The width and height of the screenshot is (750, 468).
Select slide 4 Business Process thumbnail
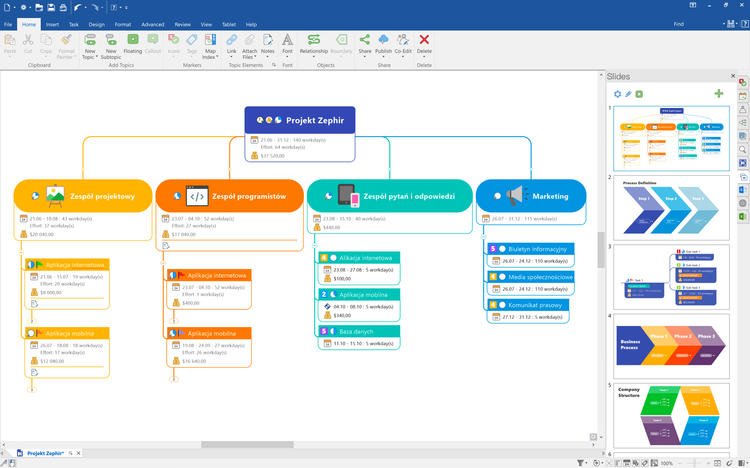click(x=671, y=346)
